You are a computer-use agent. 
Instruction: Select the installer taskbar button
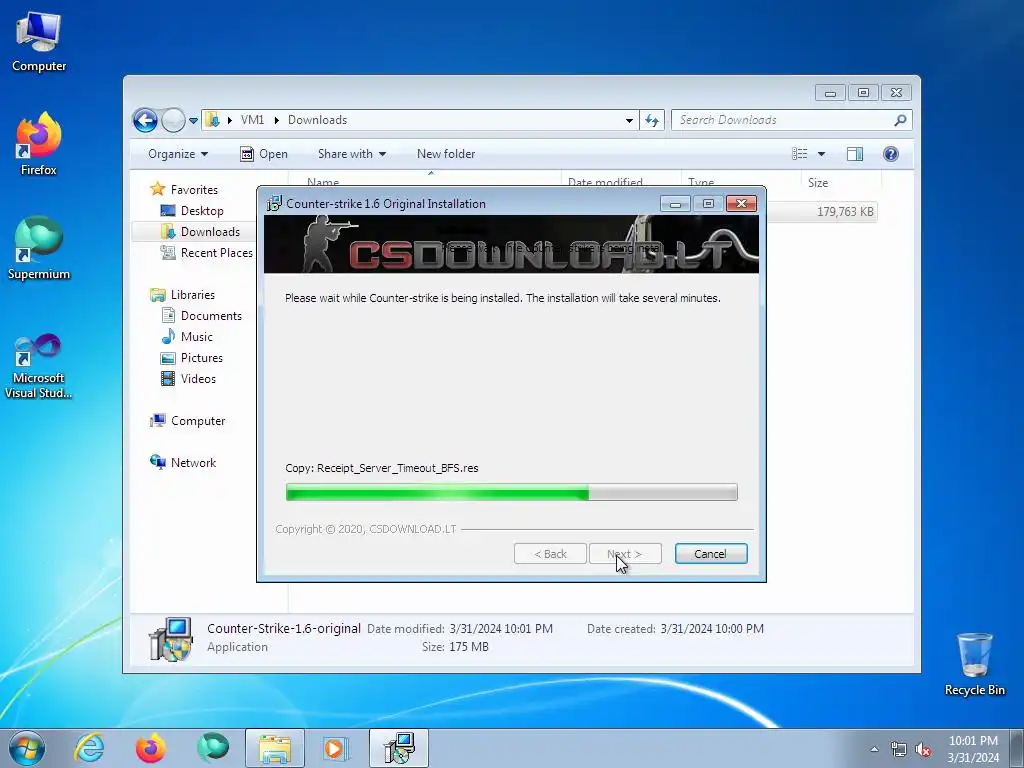pyautogui.click(x=399, y=748)
